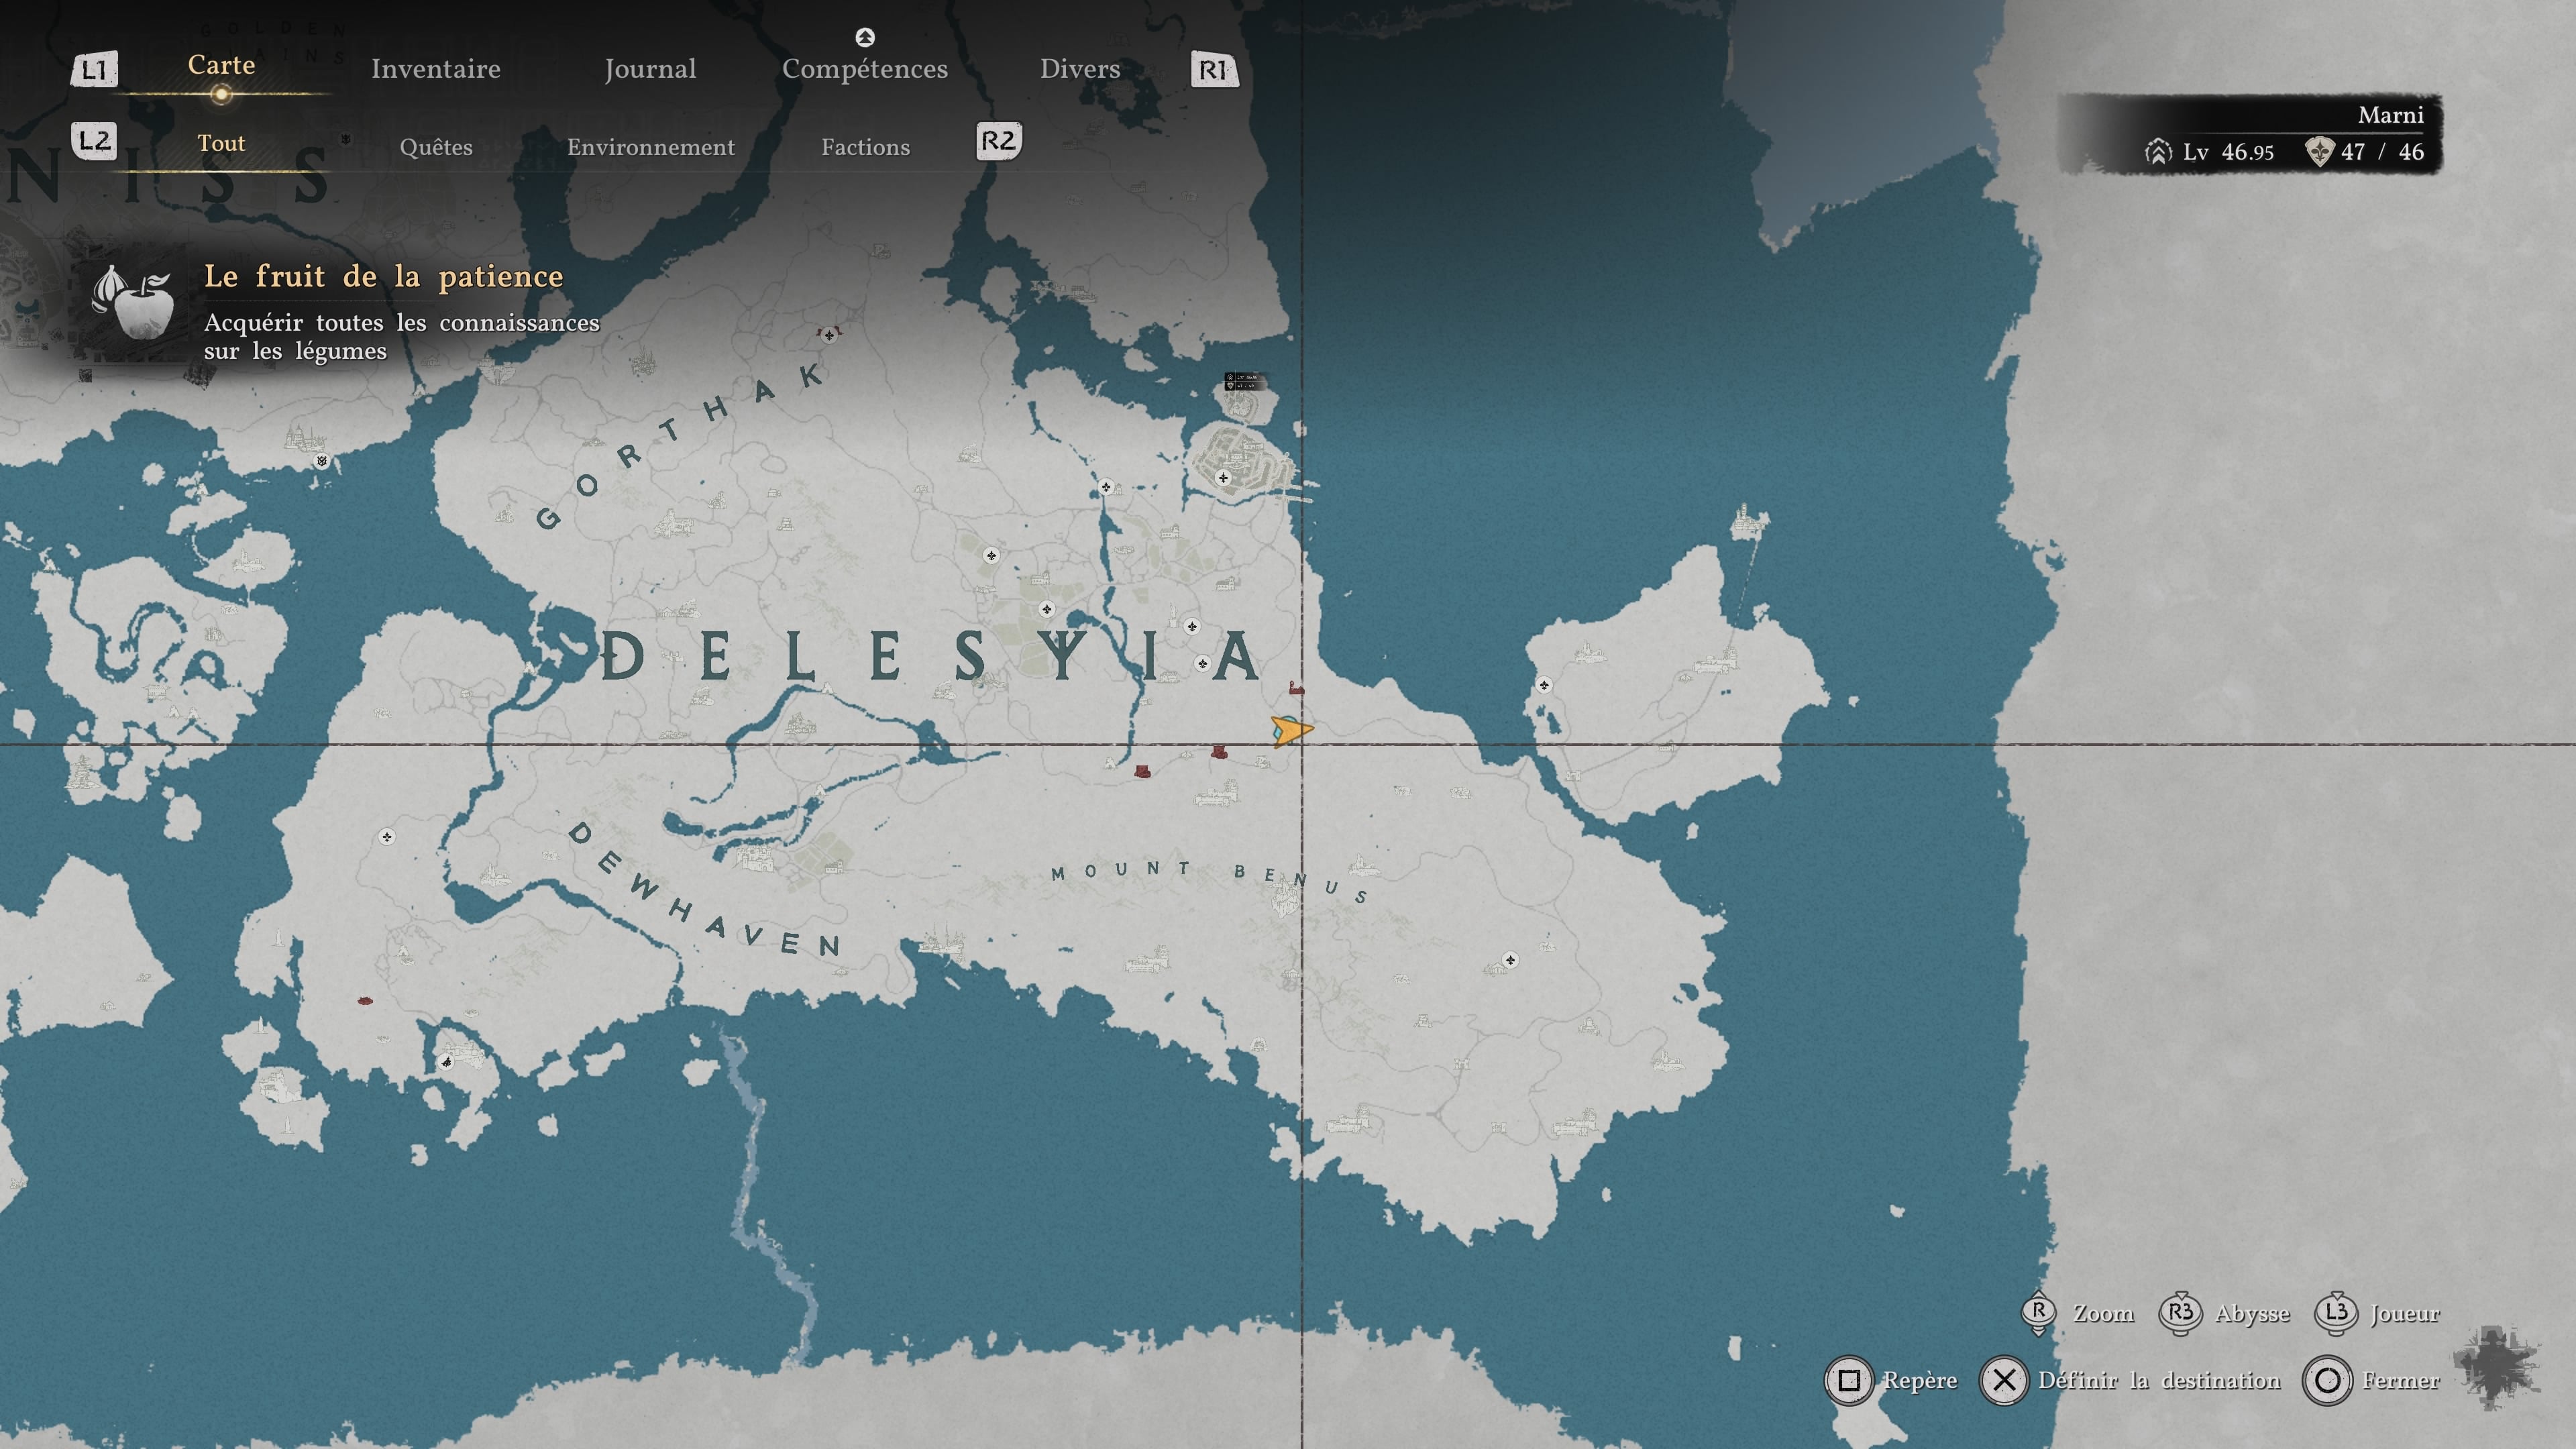Viewport: 2576px width, 1449px height.
Task: Go to the Compétences tab
Action: pos(865,69)
